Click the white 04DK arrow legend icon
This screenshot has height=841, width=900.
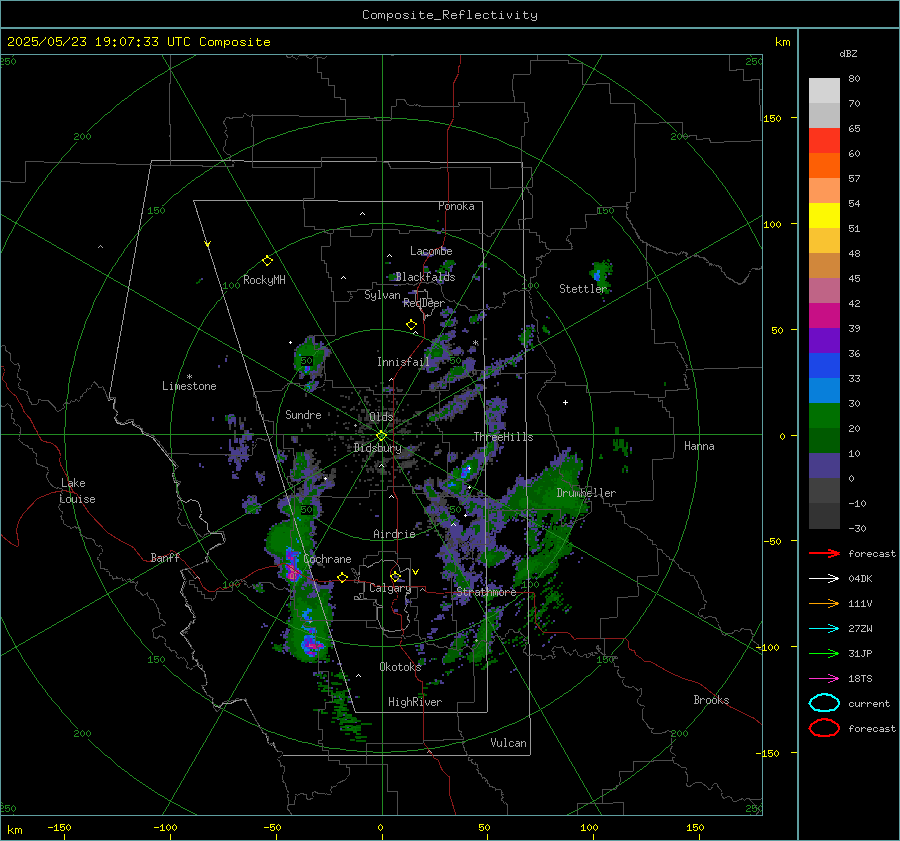[x=824, y=578]
